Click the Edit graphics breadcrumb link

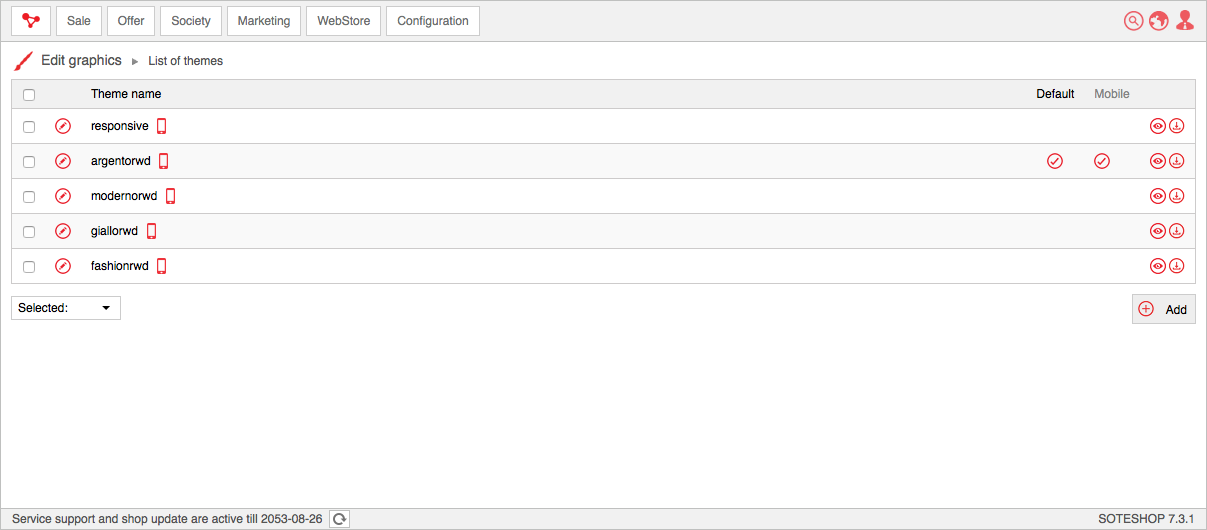81,61
